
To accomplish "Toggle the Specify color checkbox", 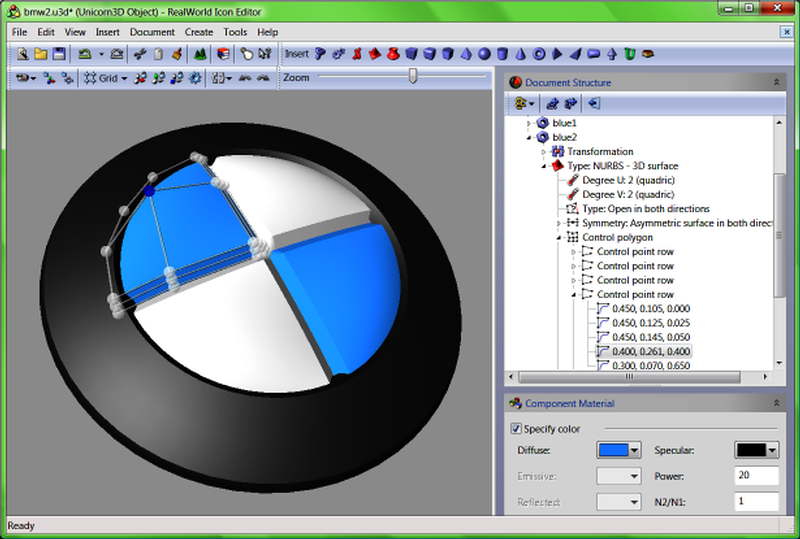I will coord(516,429).
